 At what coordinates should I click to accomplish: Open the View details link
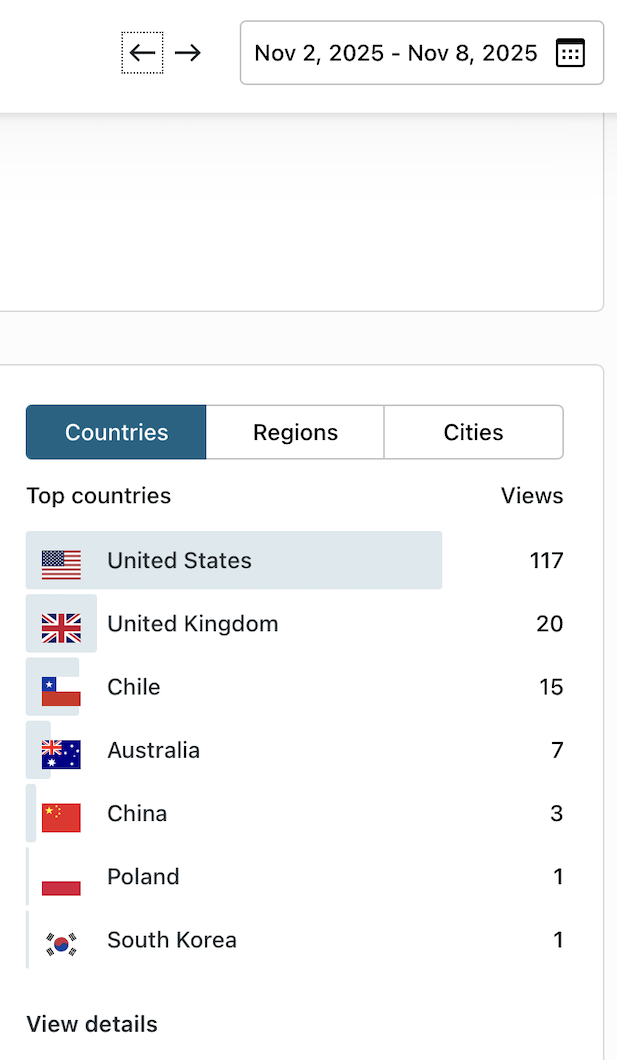(92, 1024)
